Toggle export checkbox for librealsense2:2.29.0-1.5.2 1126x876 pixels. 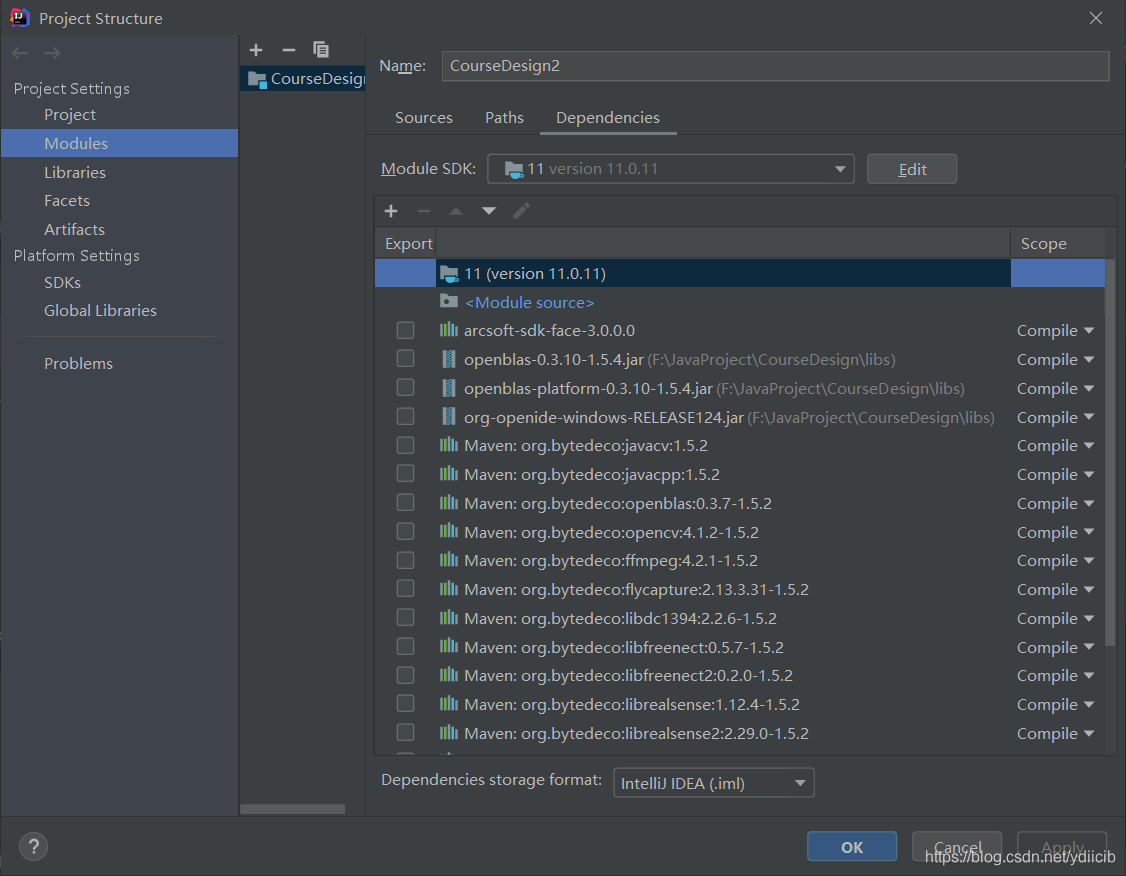[406, 732]
